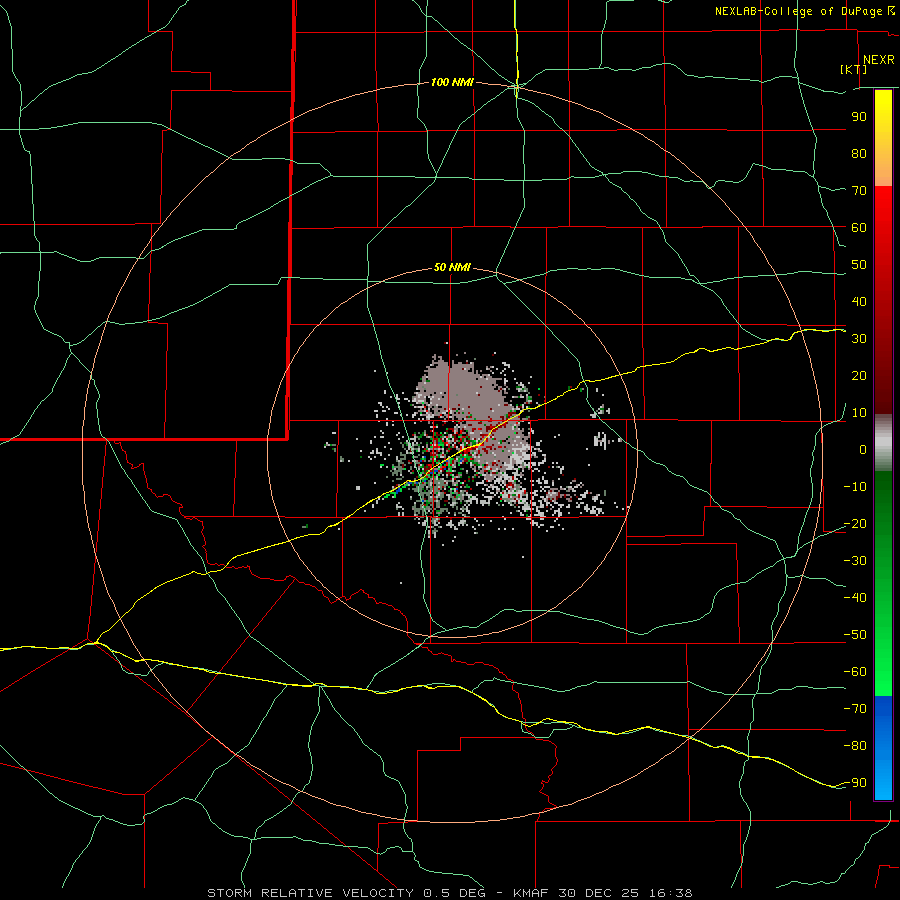This screenshot has width=900, height=900.
Task: Click the Storm Relative Velocity caption at bottom
Action: point(449,893)
